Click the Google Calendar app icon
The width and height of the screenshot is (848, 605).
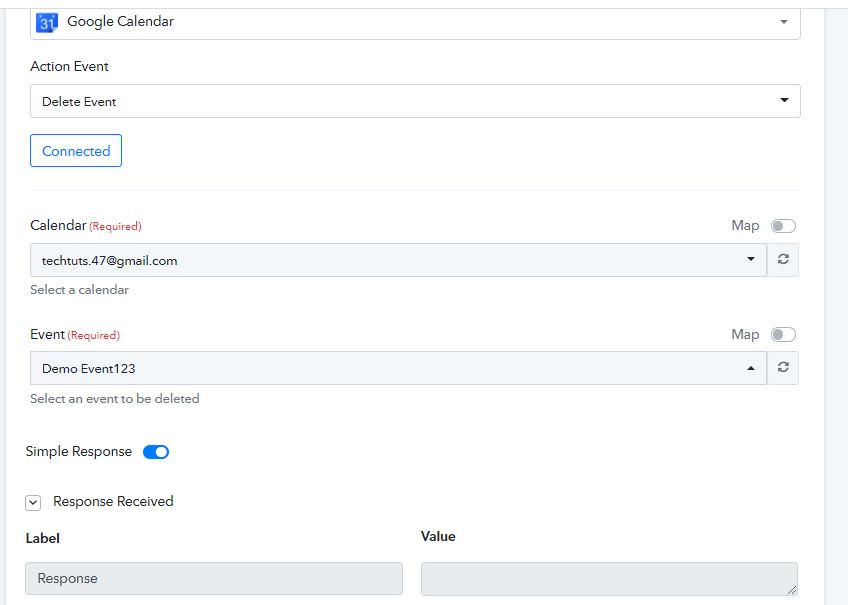coord(47,23)
